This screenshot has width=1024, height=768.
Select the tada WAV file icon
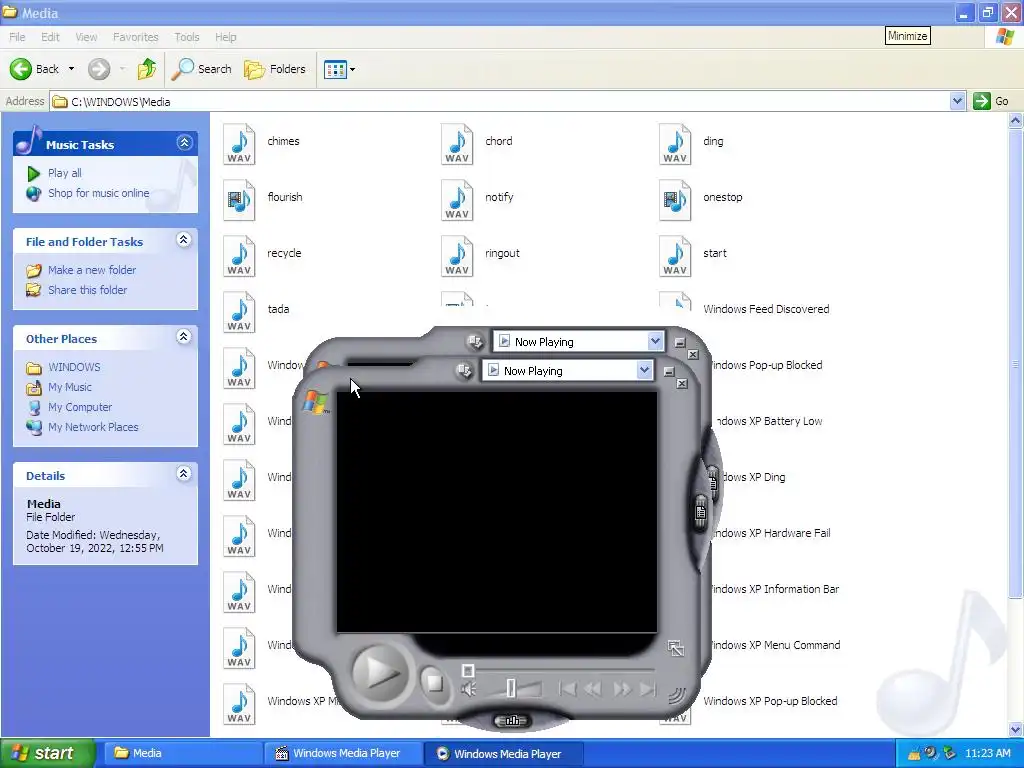coord(239,312)
